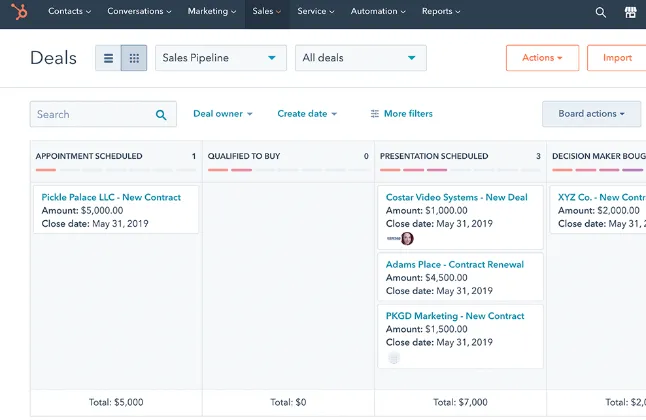Image resolution: width=646 pixels, height=420 pixels.
Task: Open the Automation menu
Action: (378, 12)
